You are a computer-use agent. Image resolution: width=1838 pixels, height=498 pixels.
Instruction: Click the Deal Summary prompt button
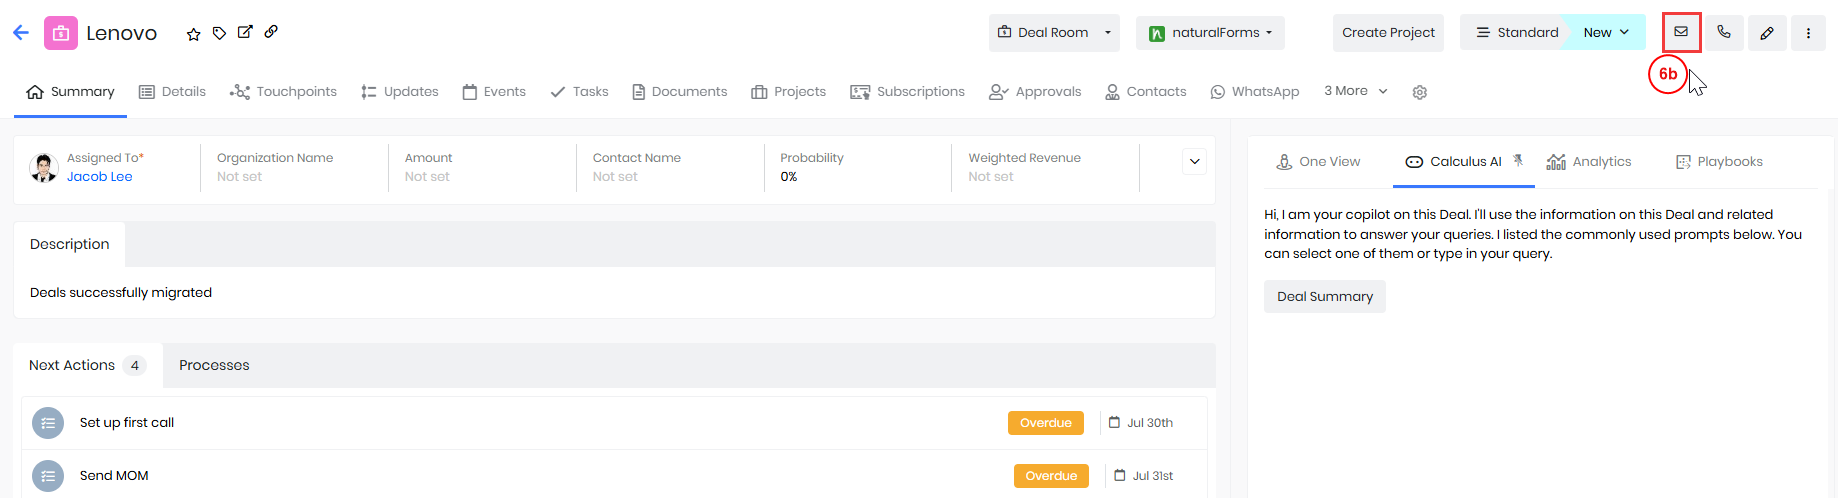point(1325,297)
